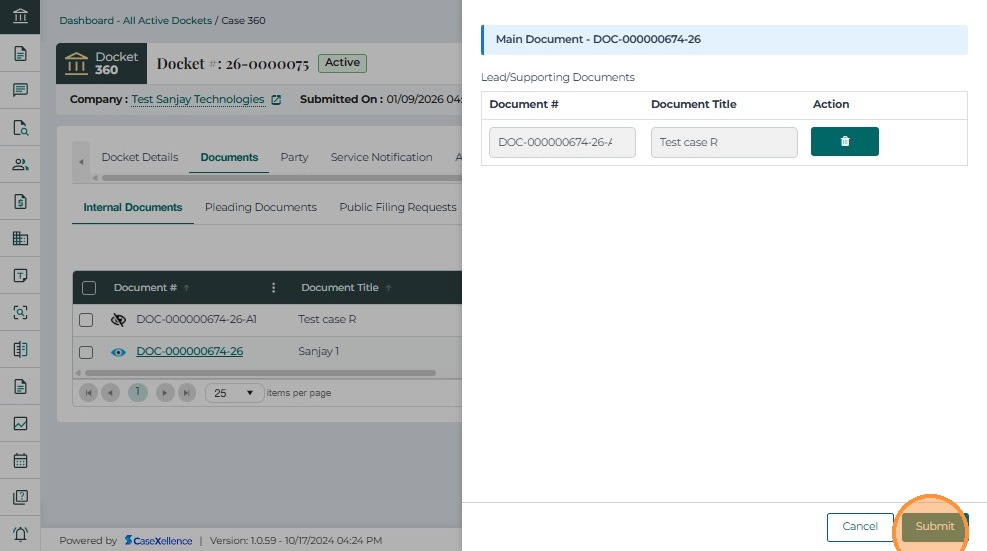Viewport: 987px width, 551px height.
Task: Go to previous page in pager
Action: coord(110,393)
